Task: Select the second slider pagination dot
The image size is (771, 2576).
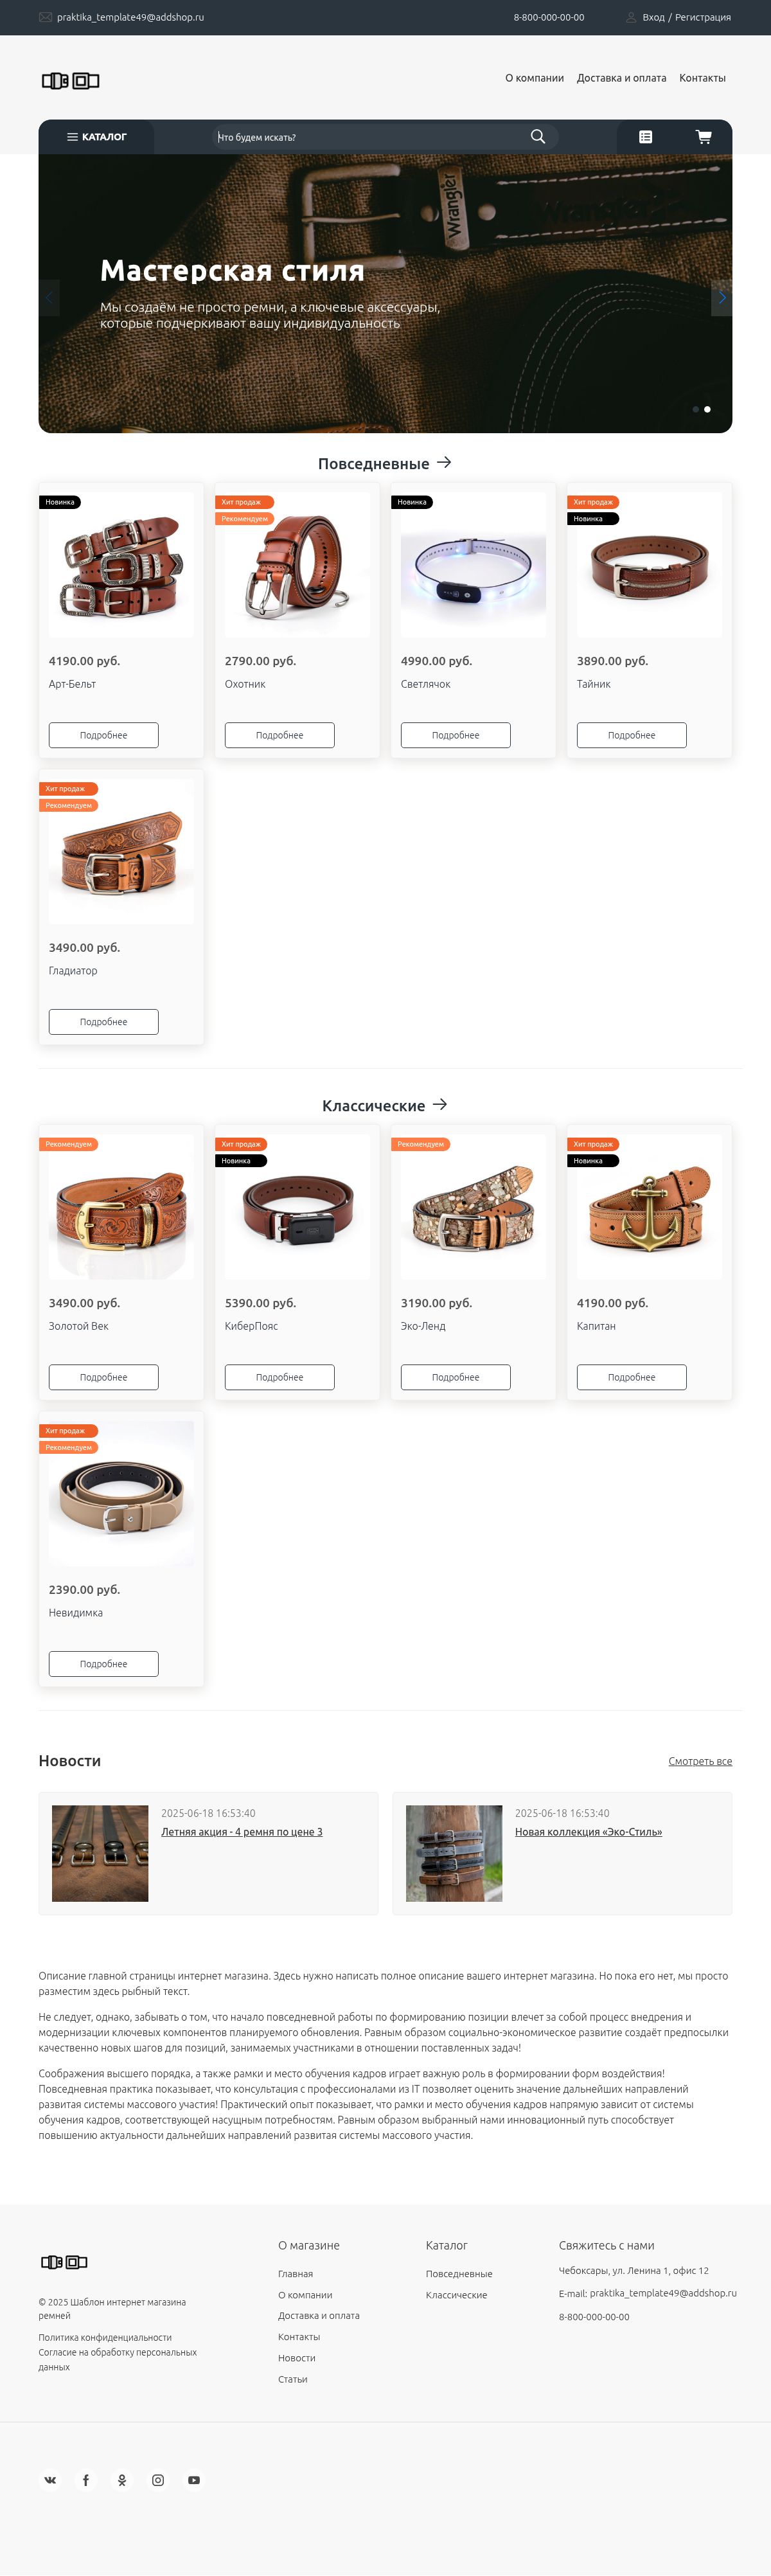Action: pyautogui.click(x=707, y=409)
